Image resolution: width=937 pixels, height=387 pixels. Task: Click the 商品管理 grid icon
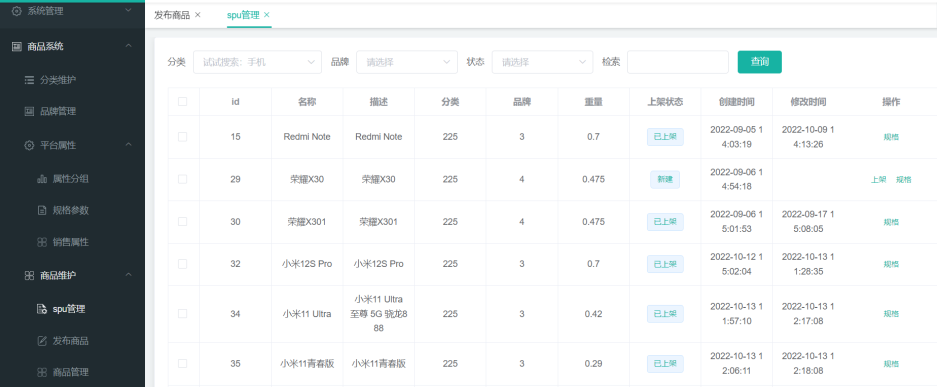[42, 372]
